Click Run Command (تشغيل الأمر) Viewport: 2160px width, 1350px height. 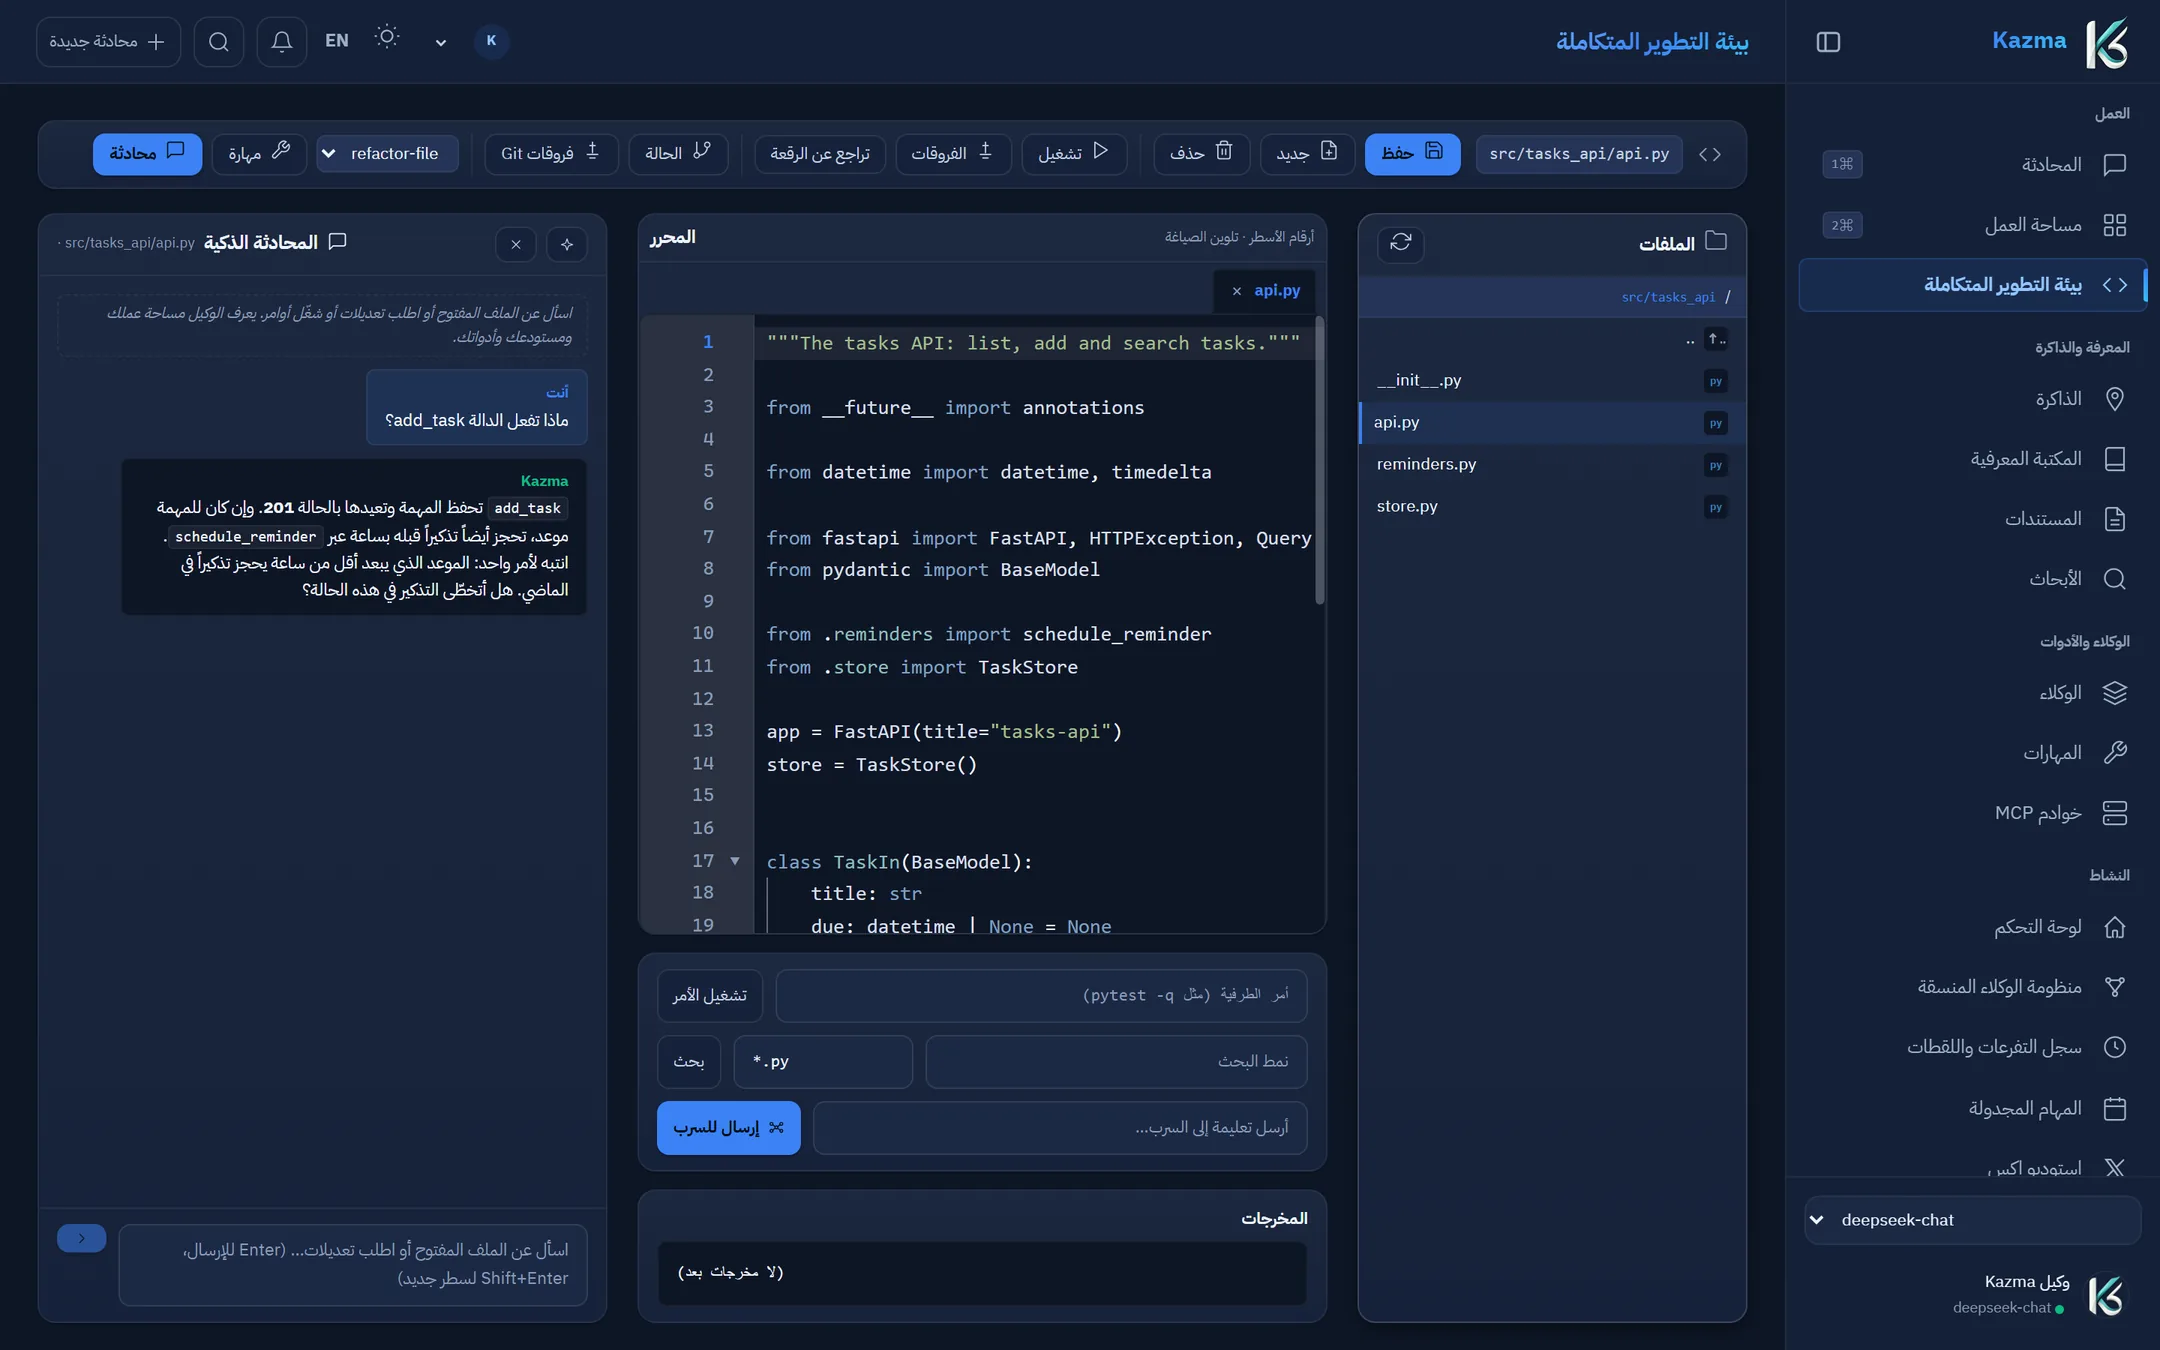(709, 995)
